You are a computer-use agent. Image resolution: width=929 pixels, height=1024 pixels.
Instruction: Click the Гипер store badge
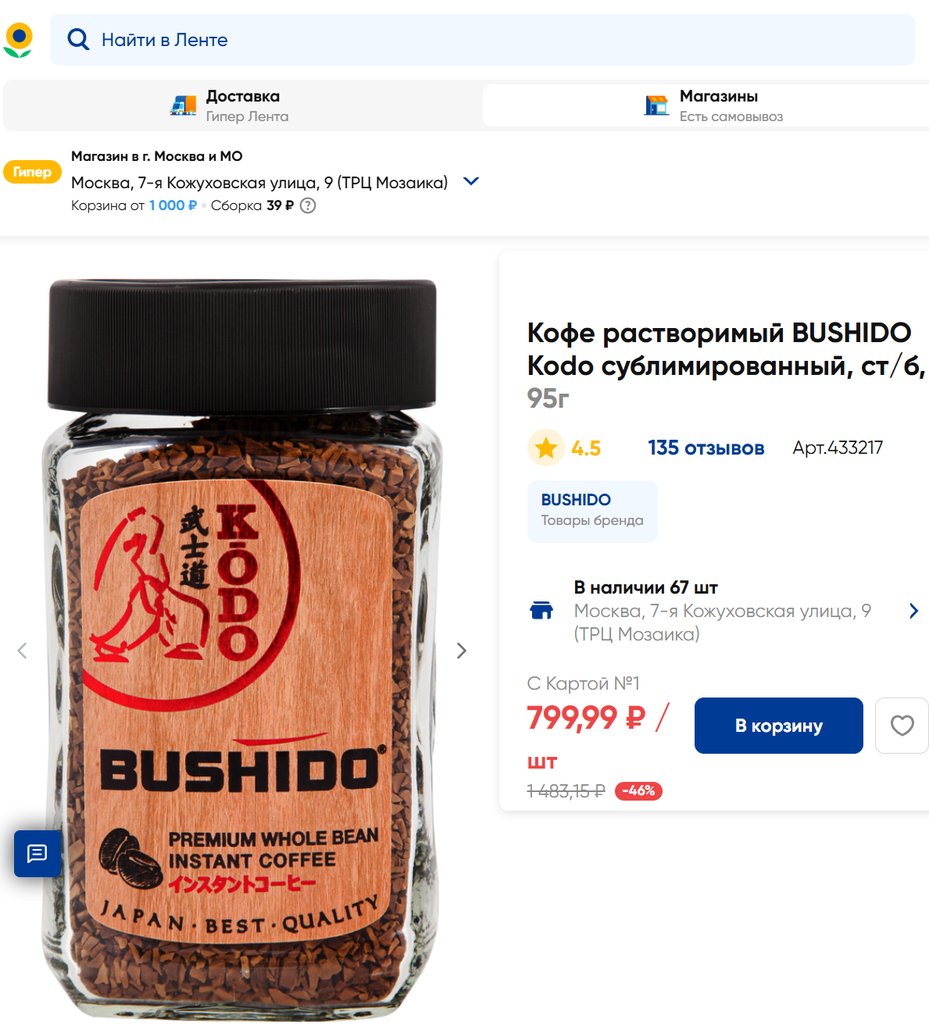tap(32, 172)
